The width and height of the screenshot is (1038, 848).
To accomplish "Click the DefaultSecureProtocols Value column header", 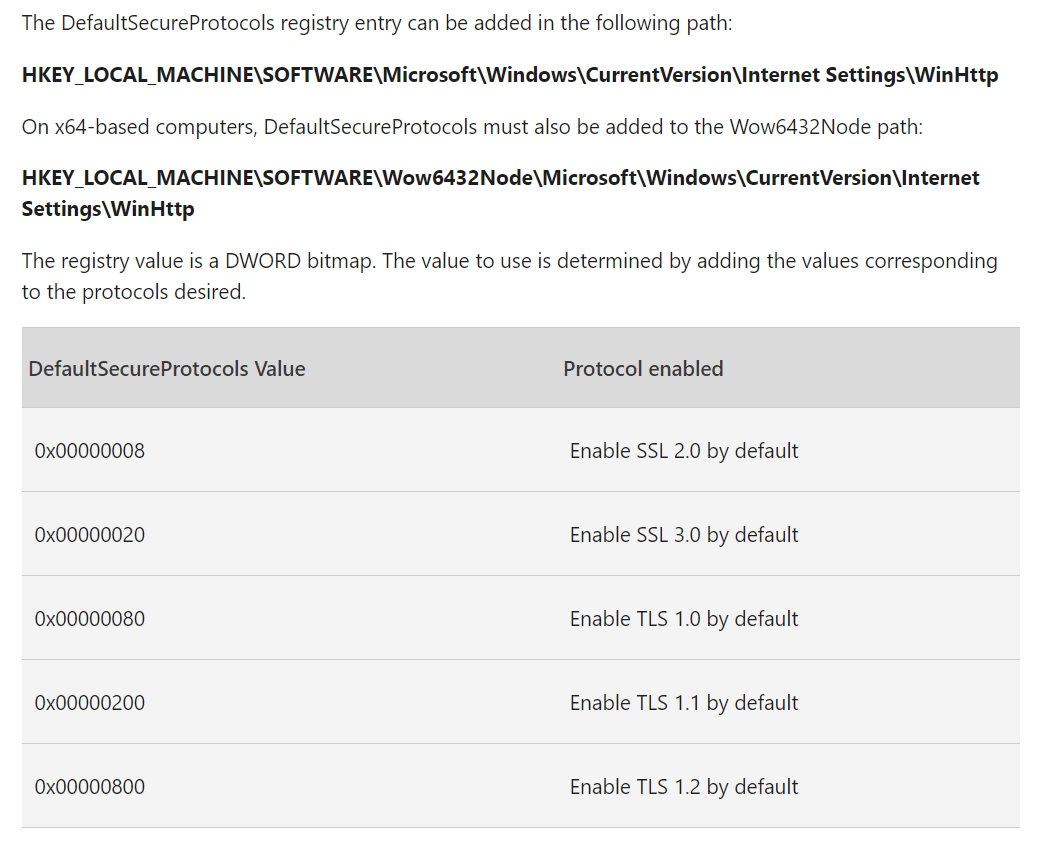I will pos(167,369).
